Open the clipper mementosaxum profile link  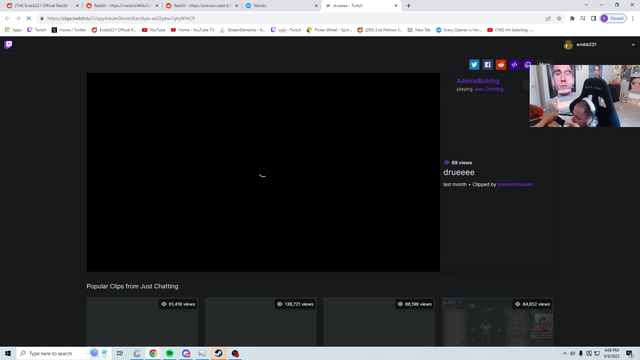(515, 184)
